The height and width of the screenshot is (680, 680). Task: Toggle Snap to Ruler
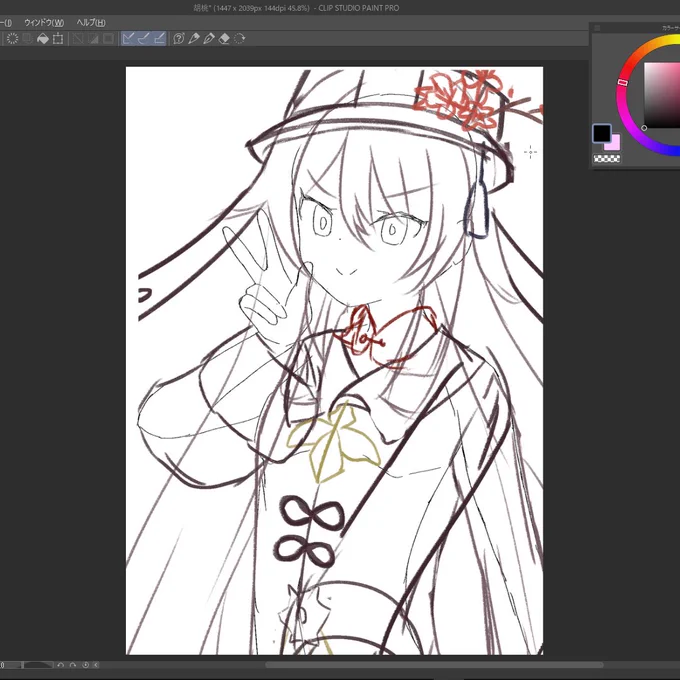[128, 39]
